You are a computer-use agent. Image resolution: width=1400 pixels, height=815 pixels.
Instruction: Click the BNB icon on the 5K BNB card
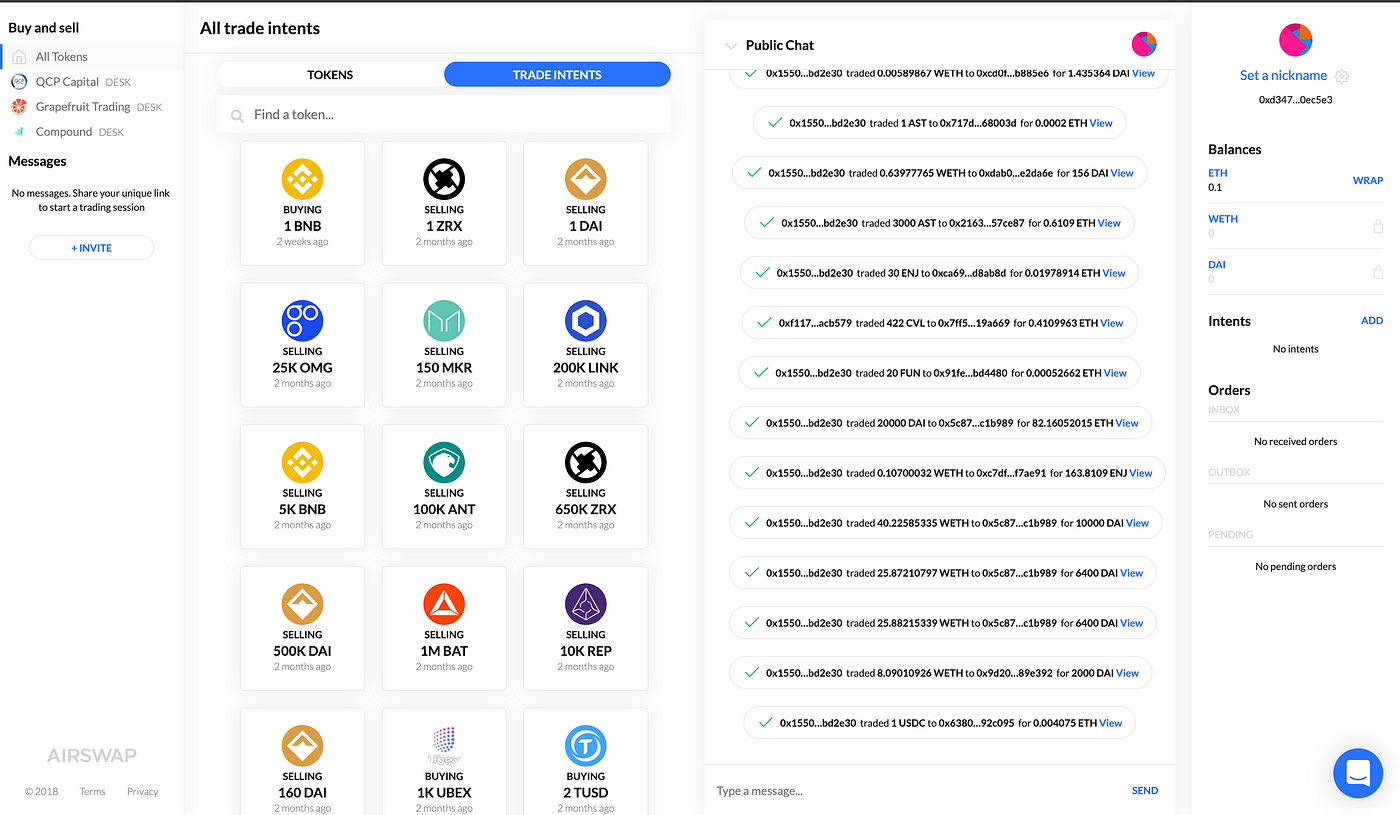click(302, 463)
